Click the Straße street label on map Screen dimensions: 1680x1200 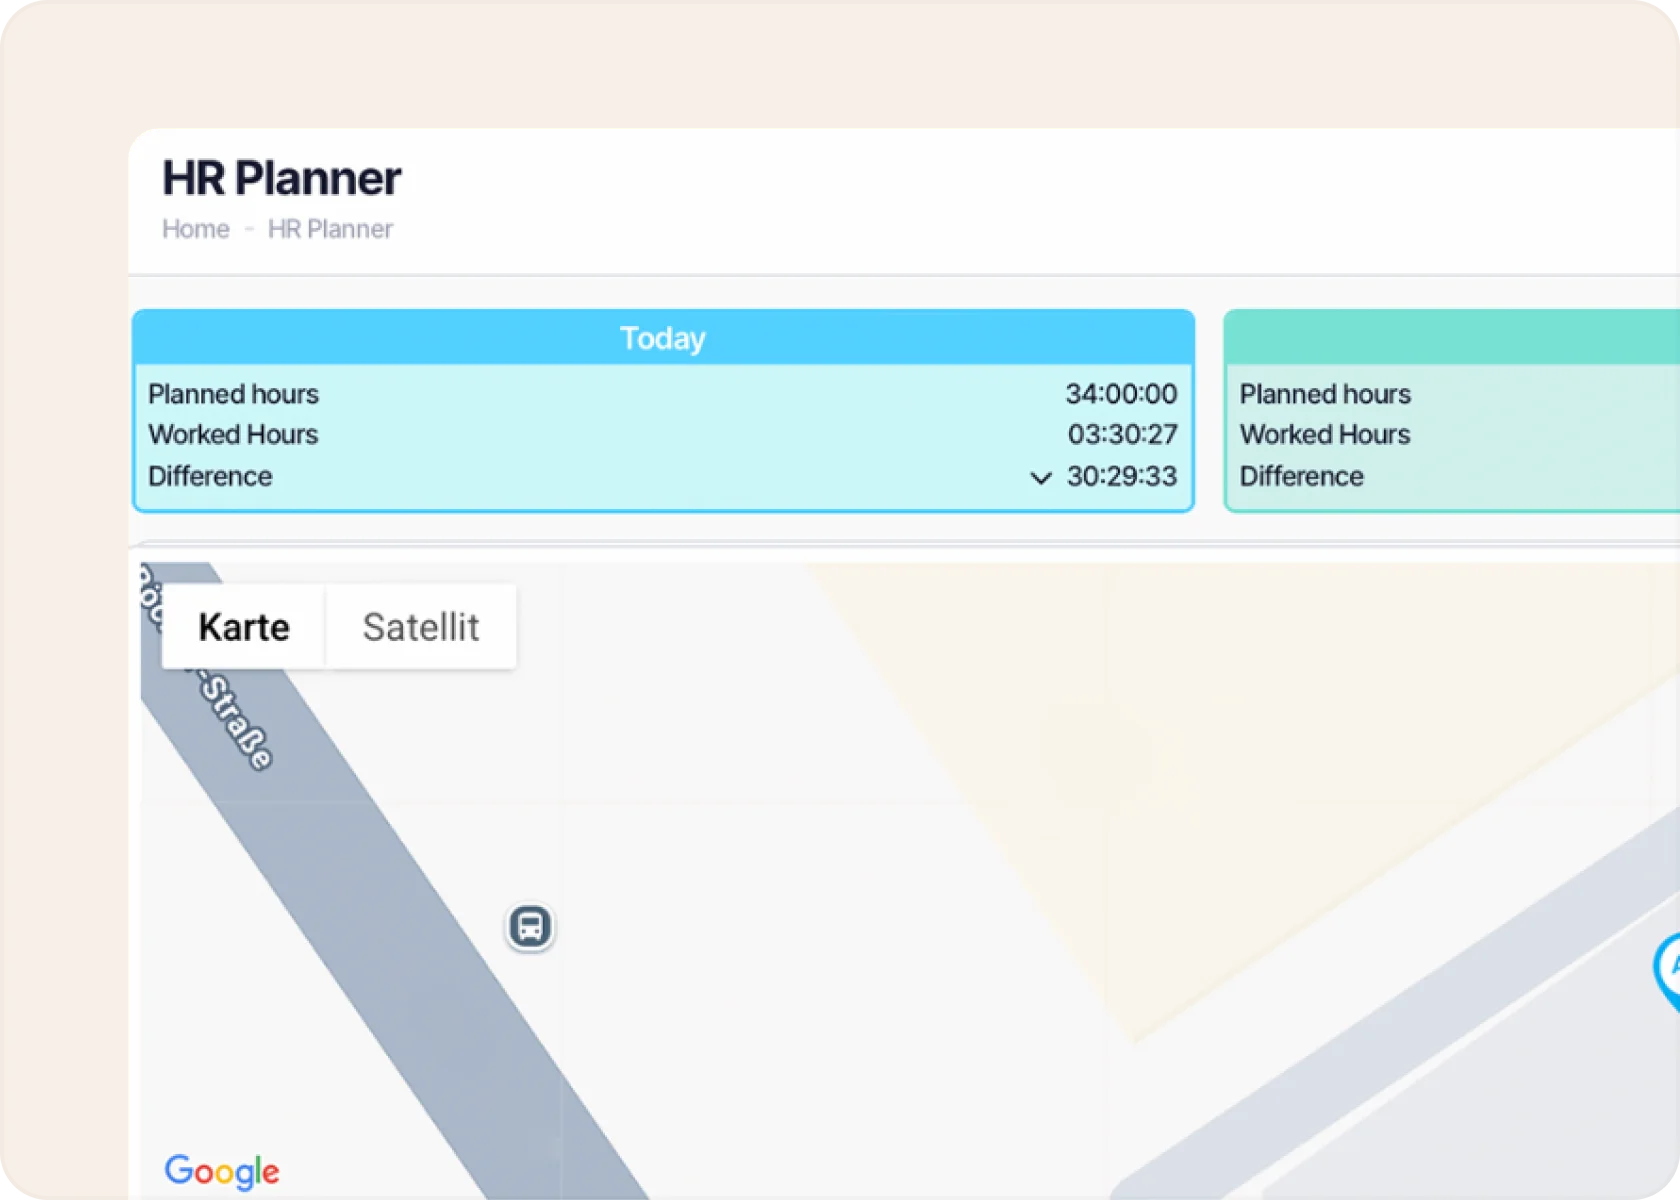tap(236, 722)
